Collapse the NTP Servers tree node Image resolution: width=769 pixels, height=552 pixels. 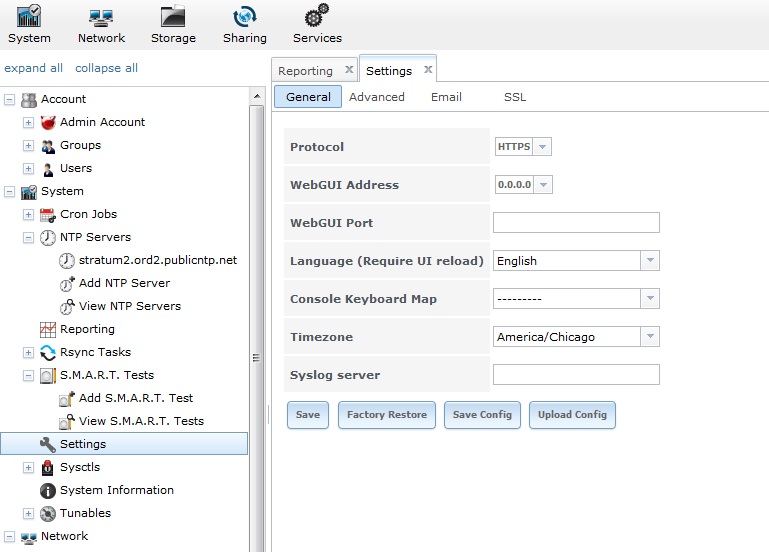point(28,238)
